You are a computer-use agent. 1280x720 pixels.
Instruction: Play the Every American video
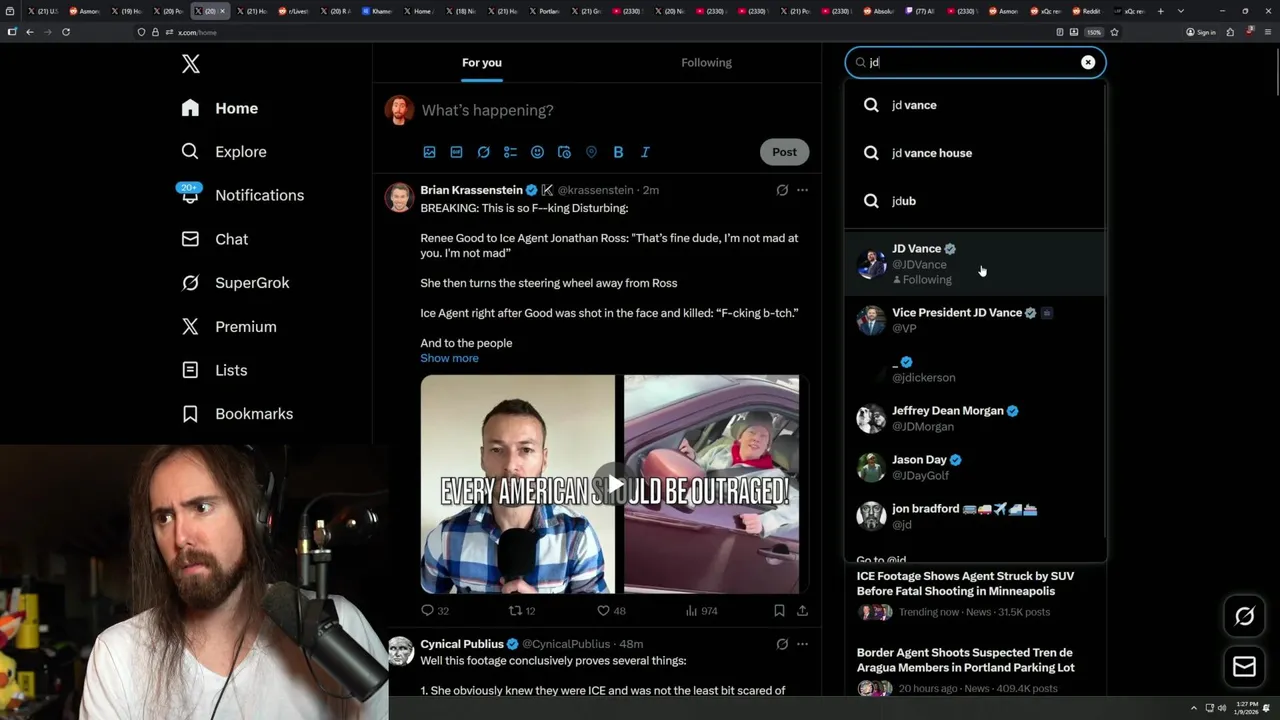(x=613, y=485)
